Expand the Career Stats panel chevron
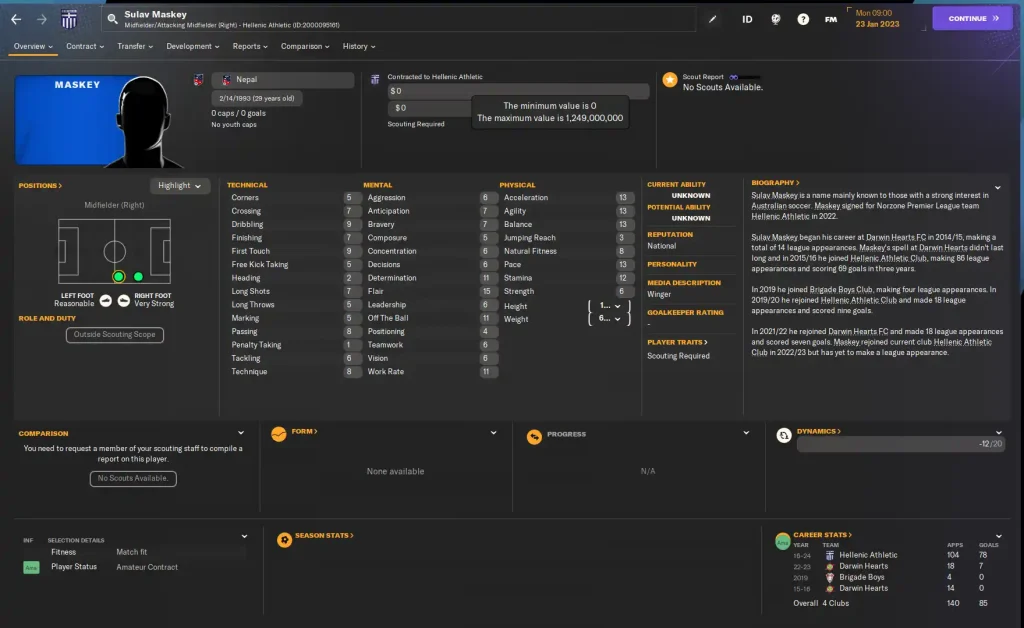 pyautogui.click(x=999, y=537)
